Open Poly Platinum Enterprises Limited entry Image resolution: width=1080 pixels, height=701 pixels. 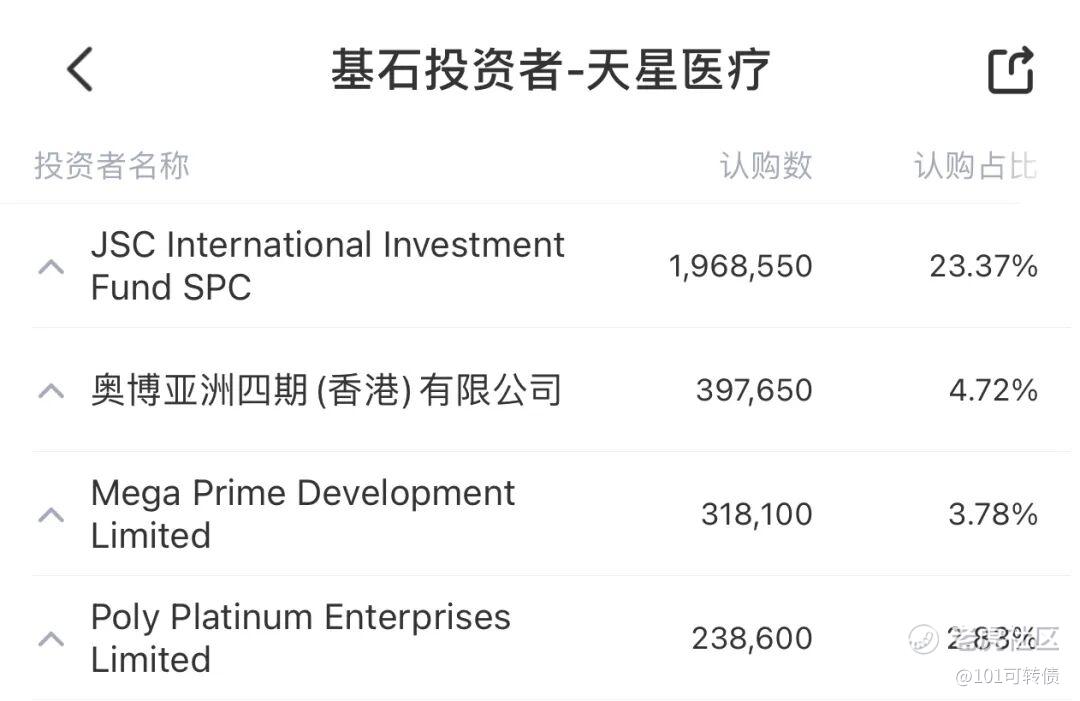pos(300,638)
